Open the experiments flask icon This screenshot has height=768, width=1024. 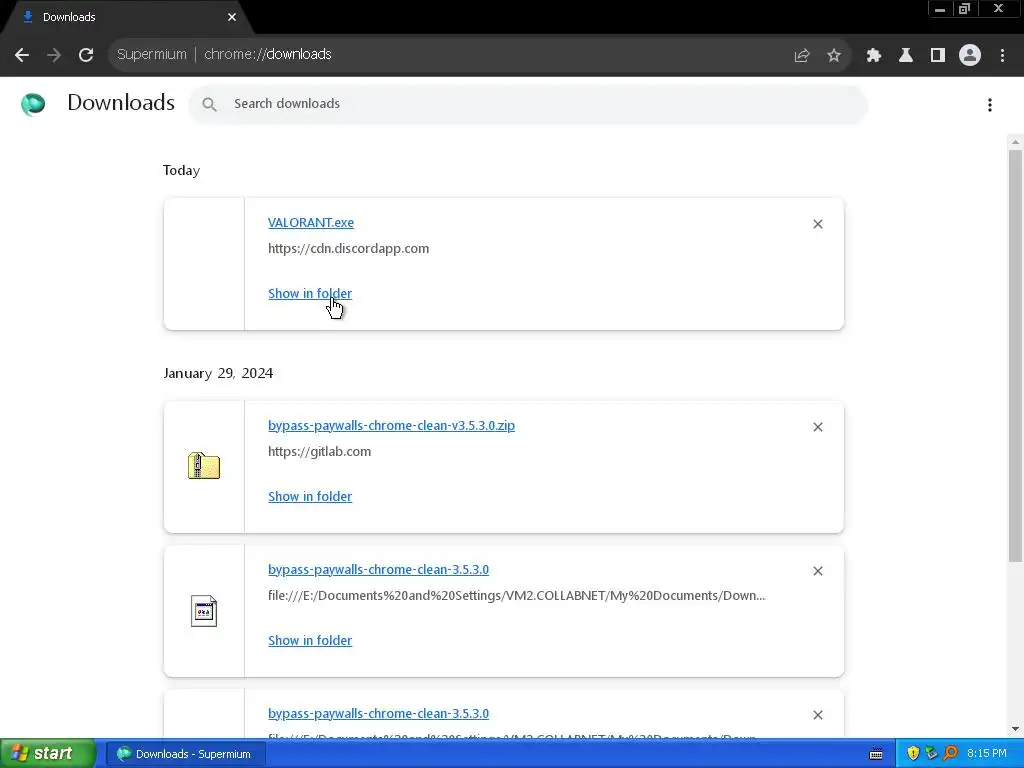pyautogui.click(x=906, y=55)
